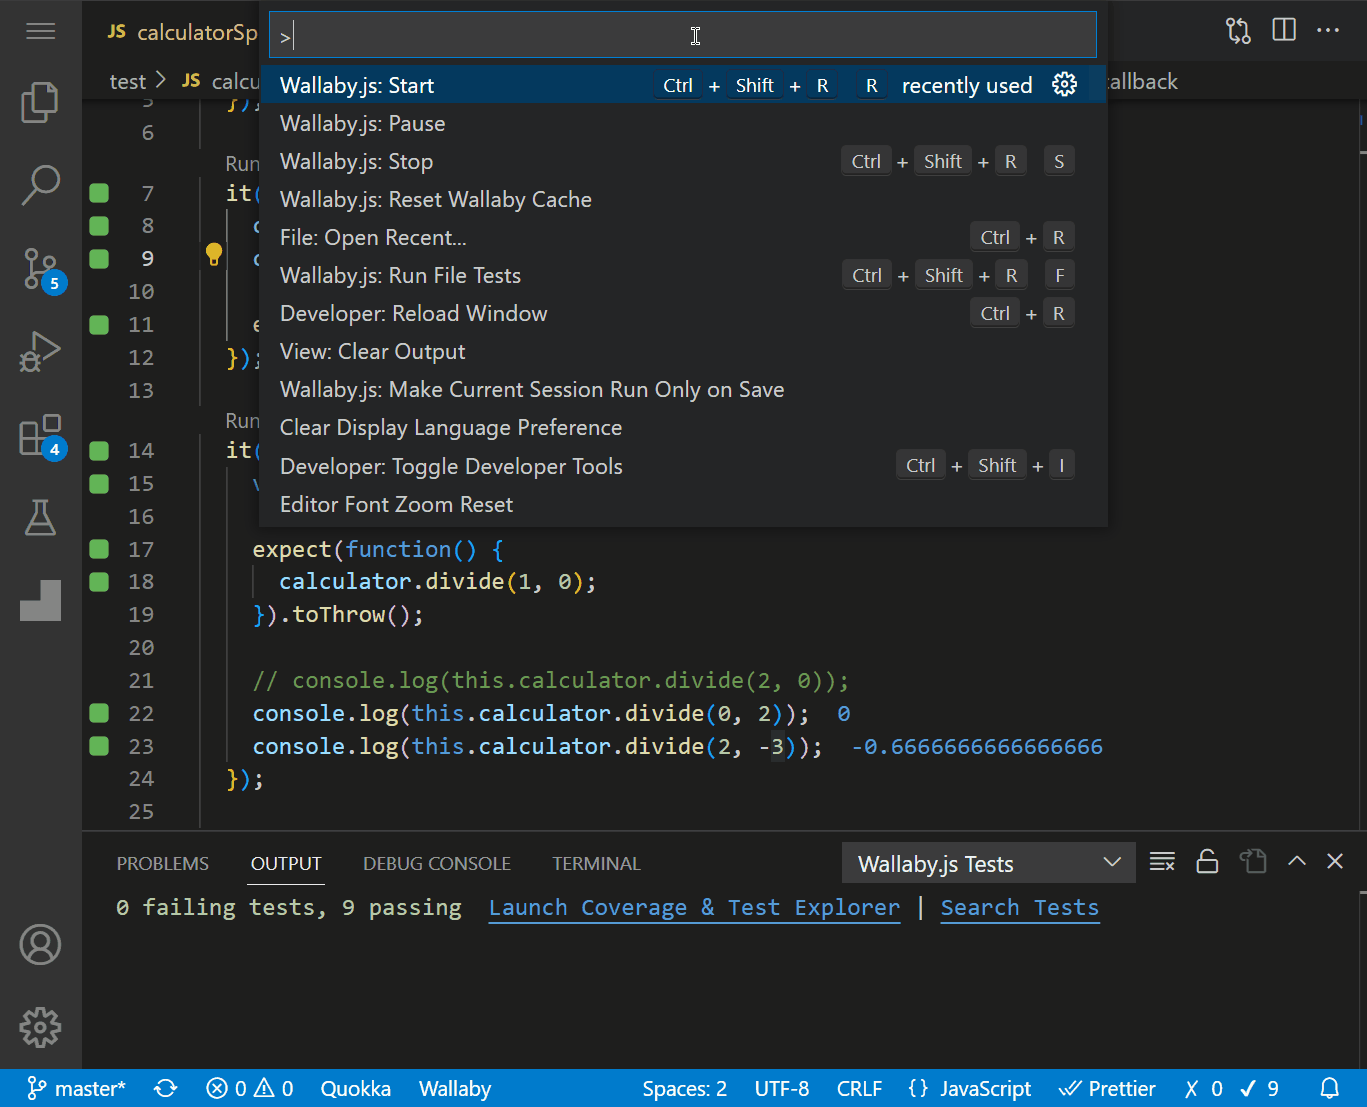The width and height of the screenshot is (1367, 1107).
Task: Click Launch Coverage & Test Explorer link
Action: [x=694, y=907]
